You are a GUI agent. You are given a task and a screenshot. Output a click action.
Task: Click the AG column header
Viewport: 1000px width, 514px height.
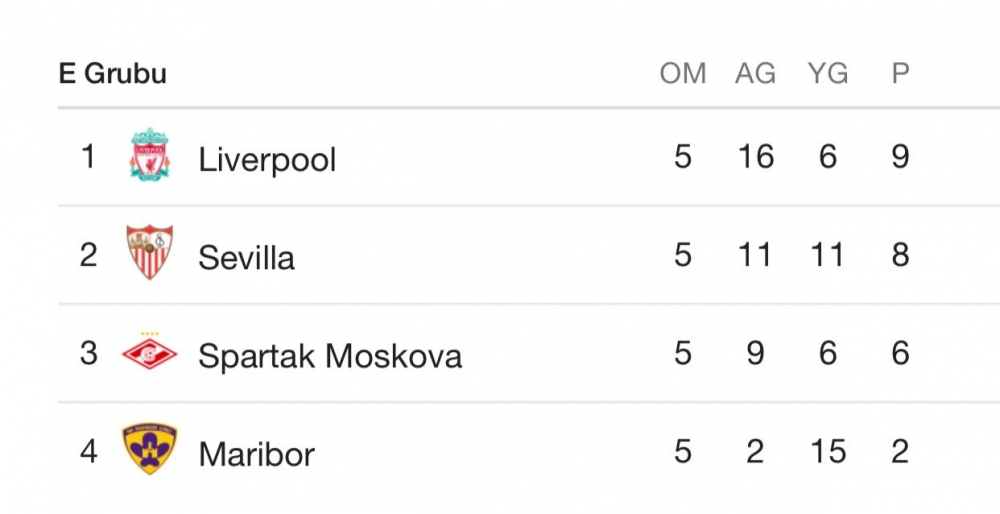click(x=755, y=74)
